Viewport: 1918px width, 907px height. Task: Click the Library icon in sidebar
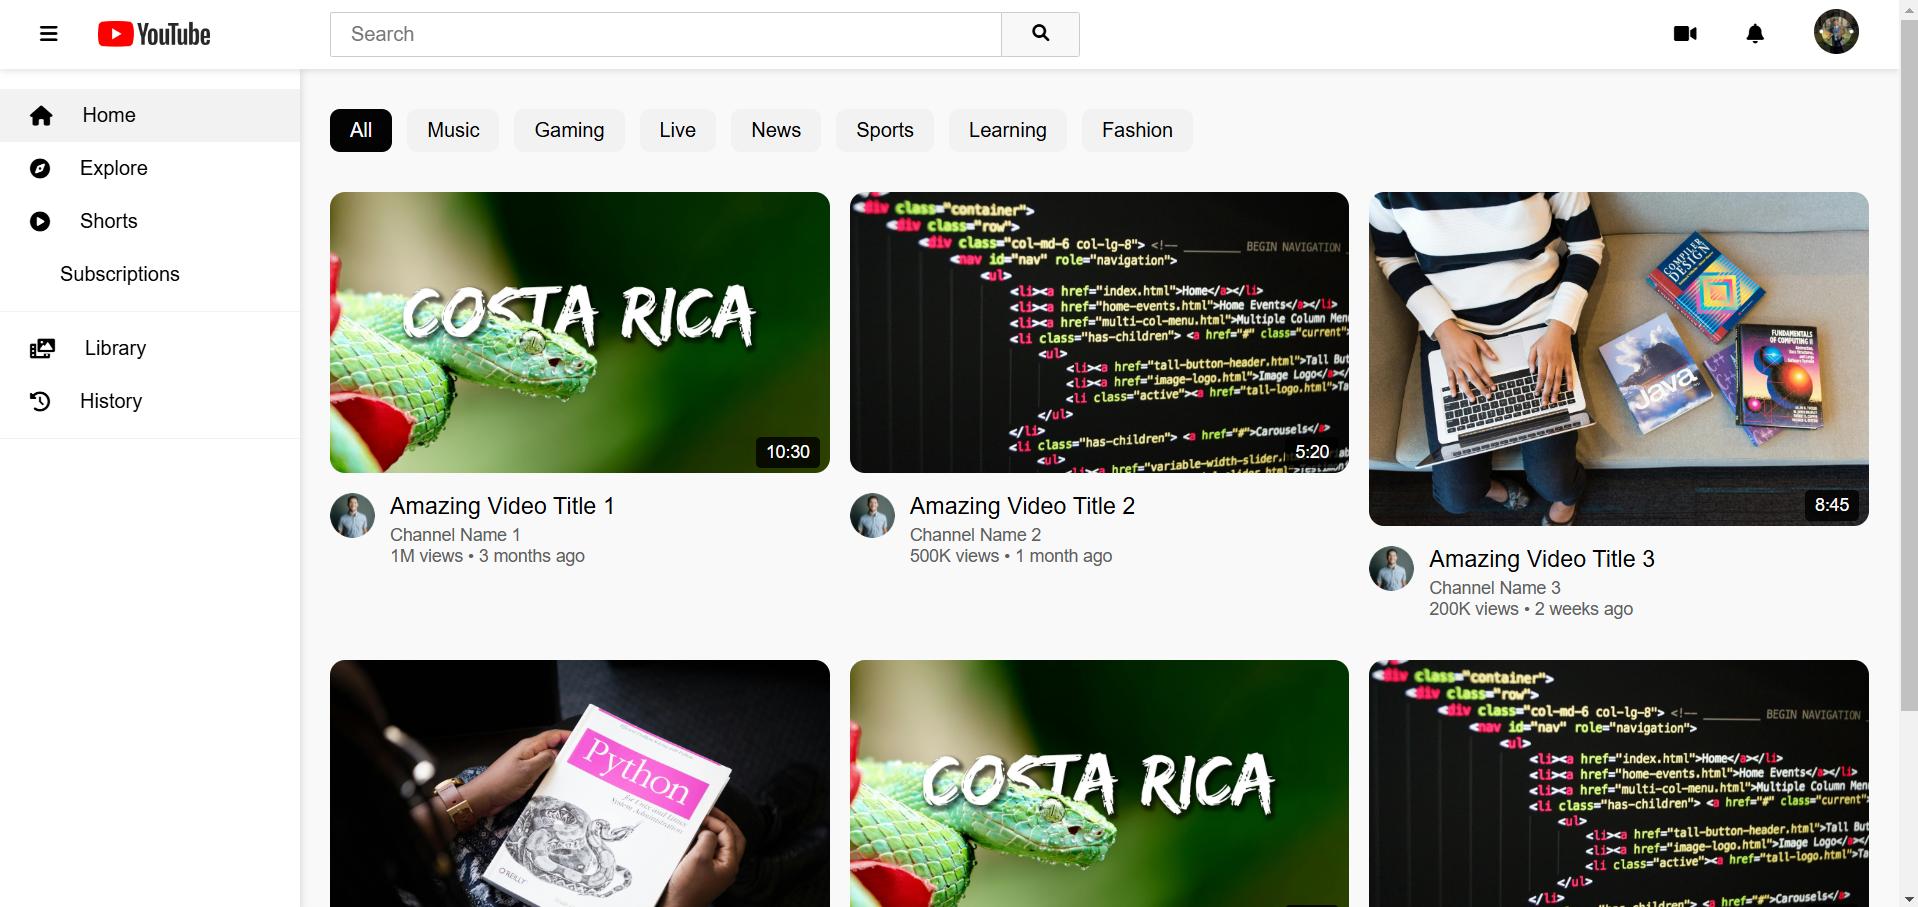(x=42, y=348)
